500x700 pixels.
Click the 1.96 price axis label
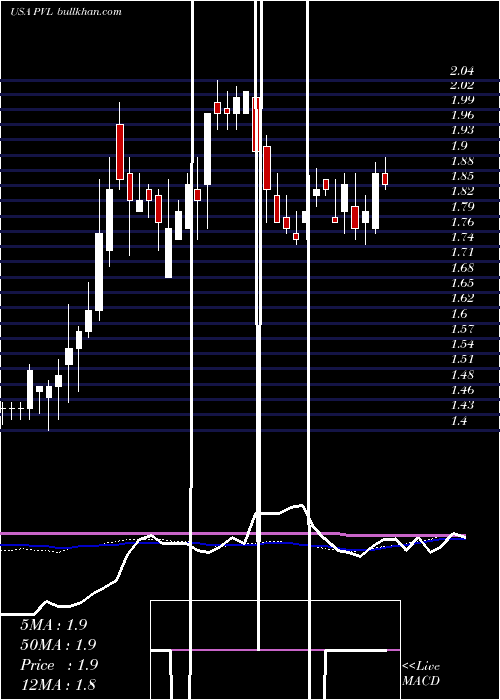(462, 116)
